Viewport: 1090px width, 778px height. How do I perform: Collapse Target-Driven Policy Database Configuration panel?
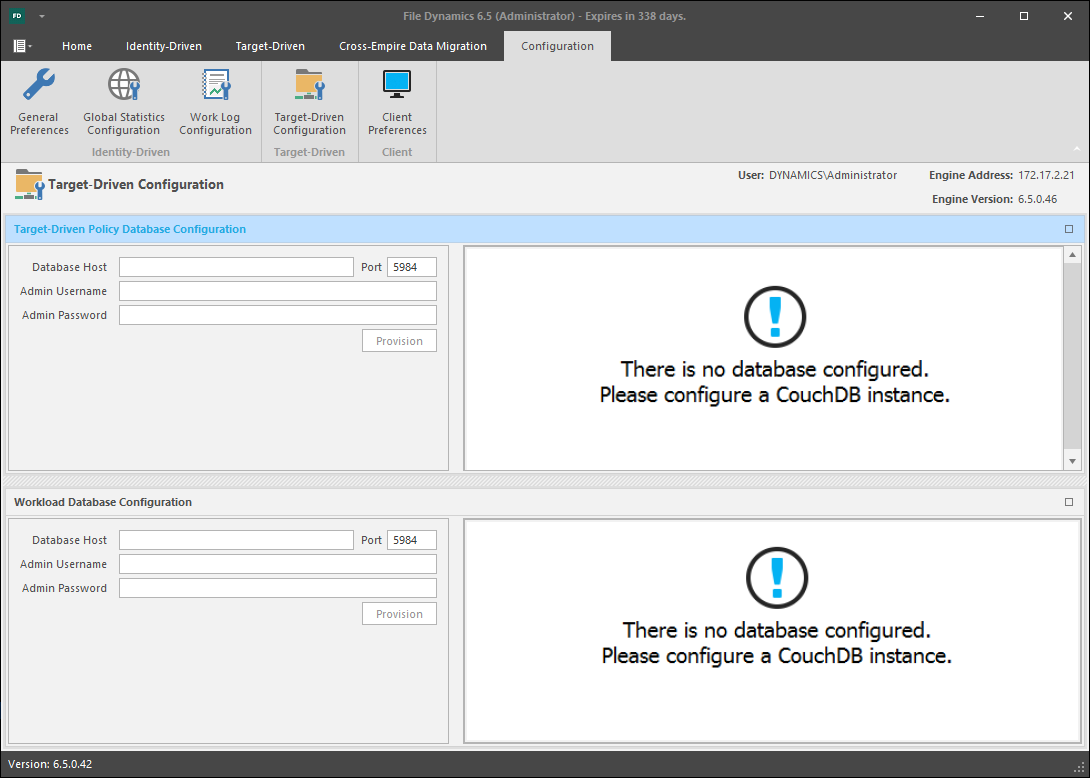click(1069, 229)
